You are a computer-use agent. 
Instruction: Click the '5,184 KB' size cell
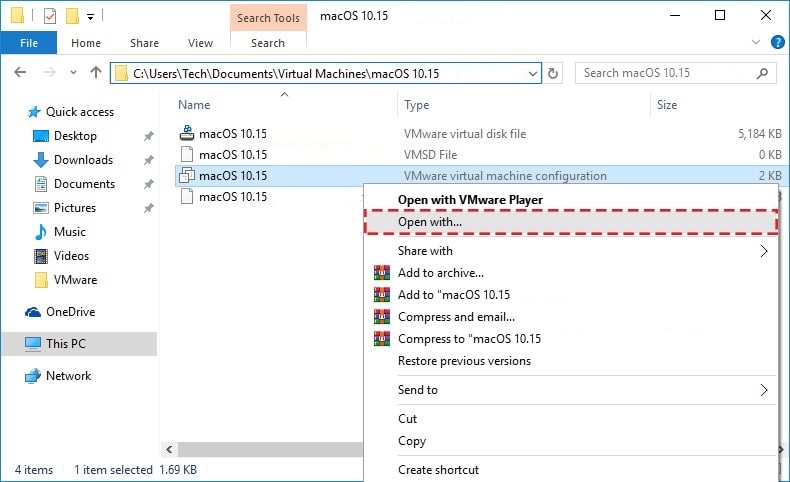(x=760, y=134)
